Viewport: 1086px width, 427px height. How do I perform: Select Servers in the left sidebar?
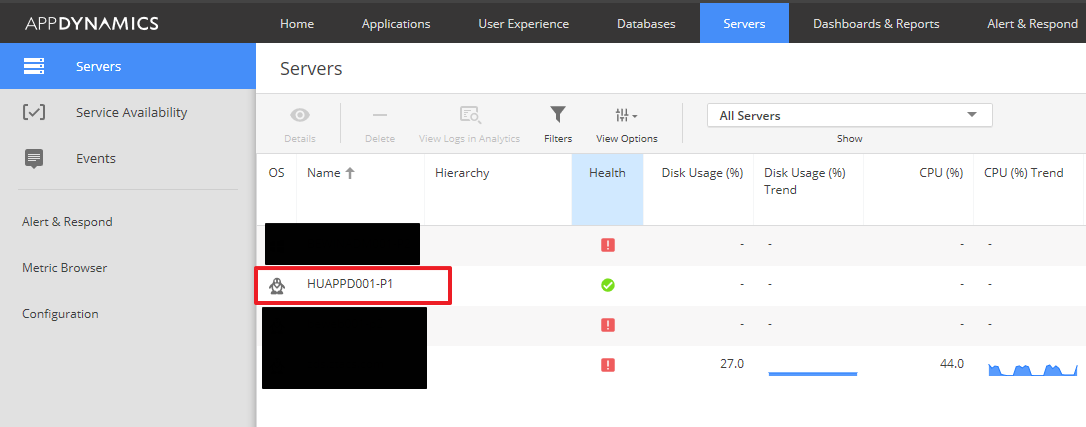pos(127,66)
